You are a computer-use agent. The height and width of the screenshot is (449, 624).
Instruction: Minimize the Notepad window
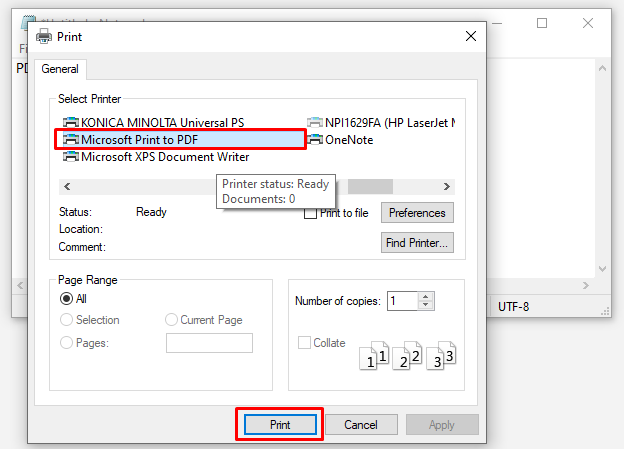pyautogui.click(x=497, y=23)
